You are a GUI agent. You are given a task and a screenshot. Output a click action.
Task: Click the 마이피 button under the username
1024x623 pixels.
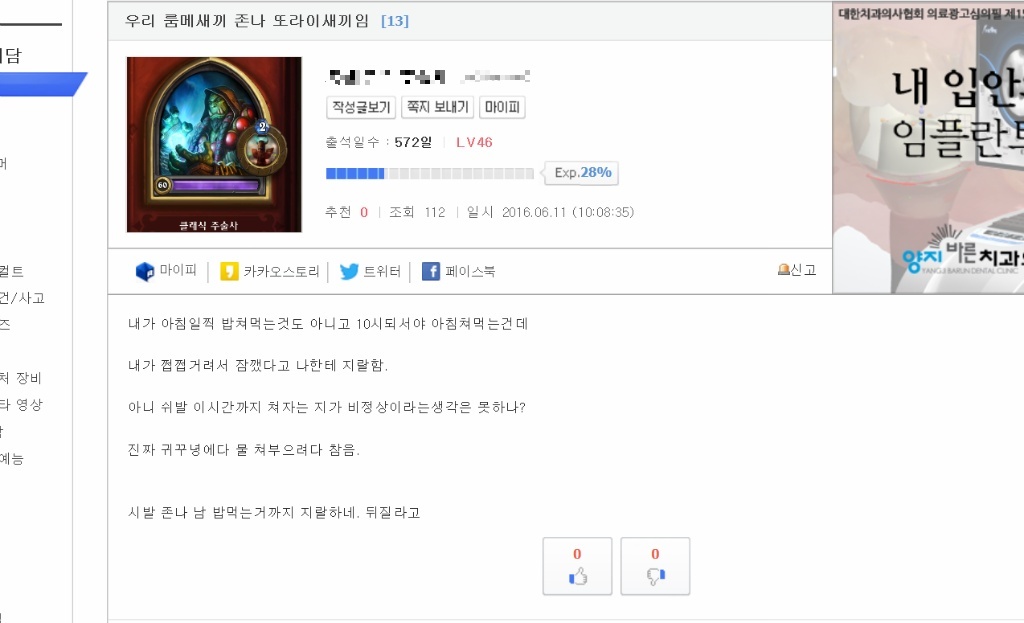point(502,107)
